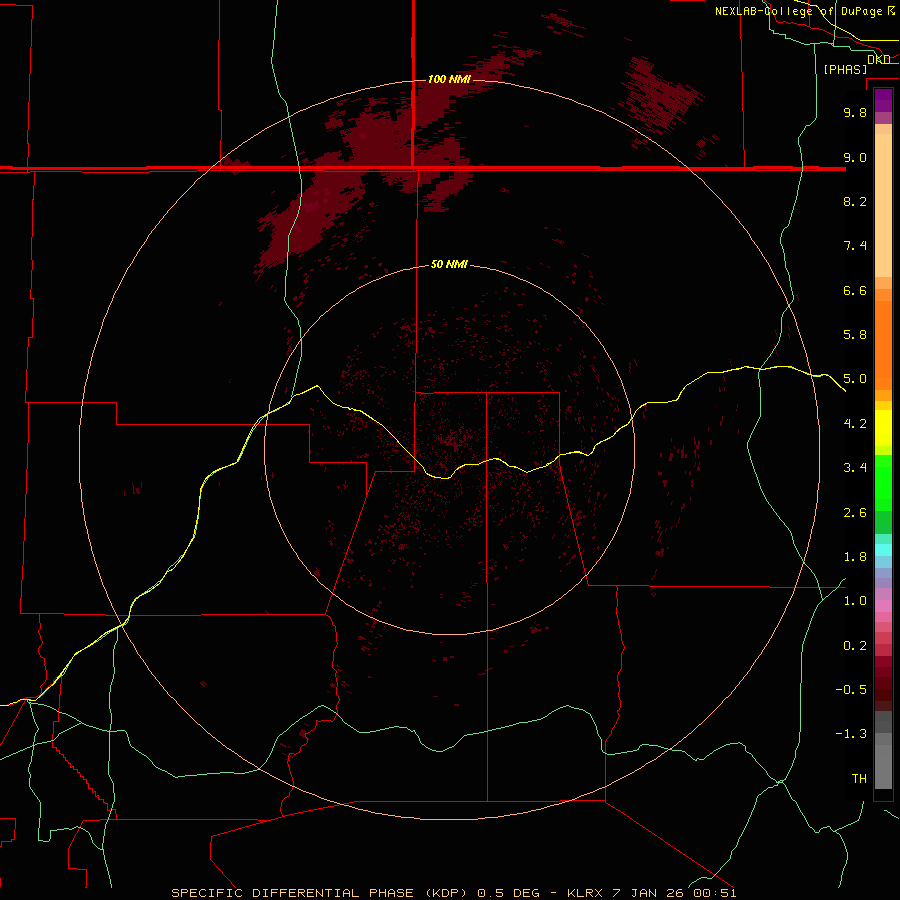Select the 5.8 value on color scale
Image resolution: width=900 pixels, height=900 pixels.
click(855, 335)
